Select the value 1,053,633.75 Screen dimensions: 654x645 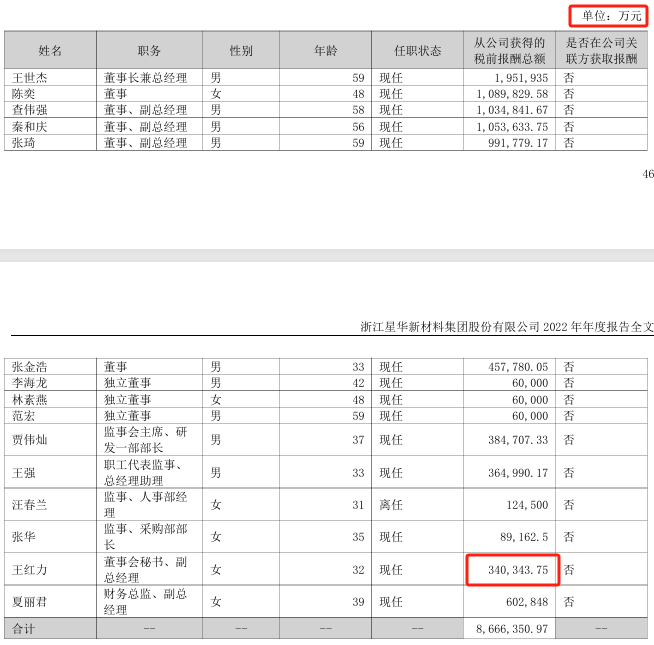pos(512,126)
